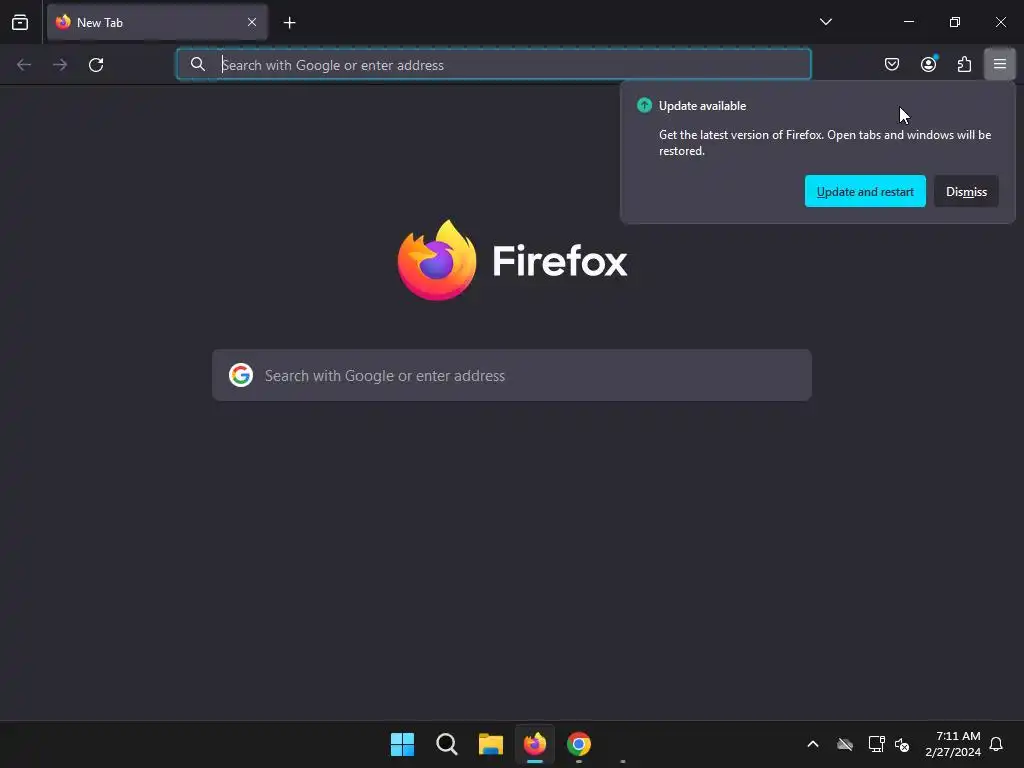
Task: Click the muted volume tray icon
Action: point(902,744)
